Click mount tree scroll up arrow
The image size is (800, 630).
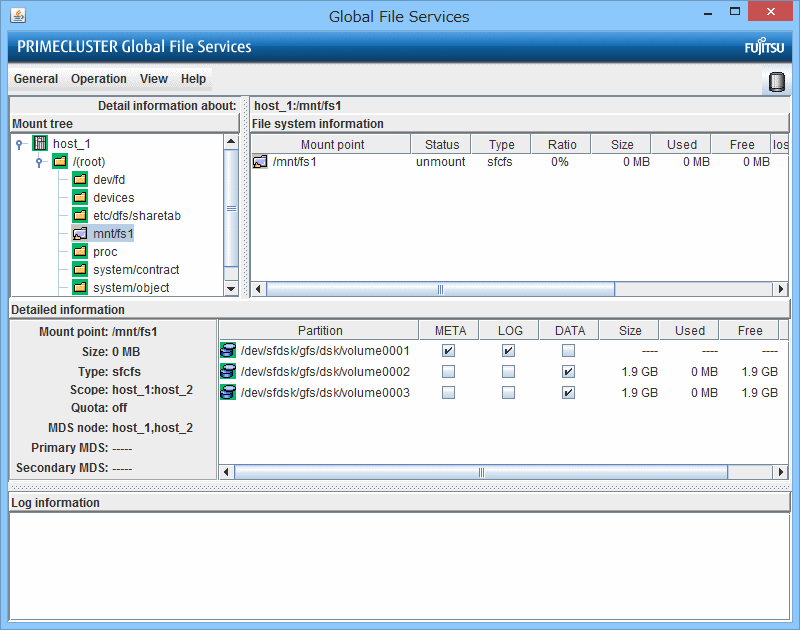(231, 141)
